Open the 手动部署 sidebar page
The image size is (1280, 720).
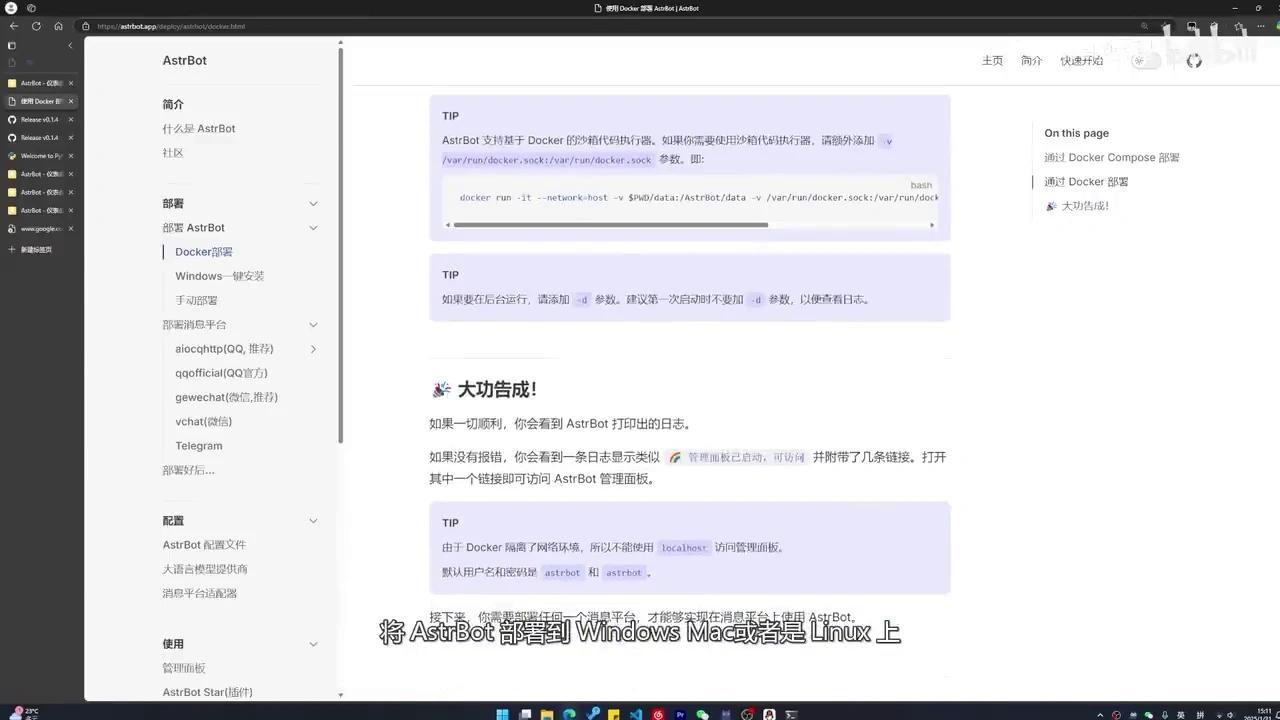pyautogui.click(x=196, y=300)
